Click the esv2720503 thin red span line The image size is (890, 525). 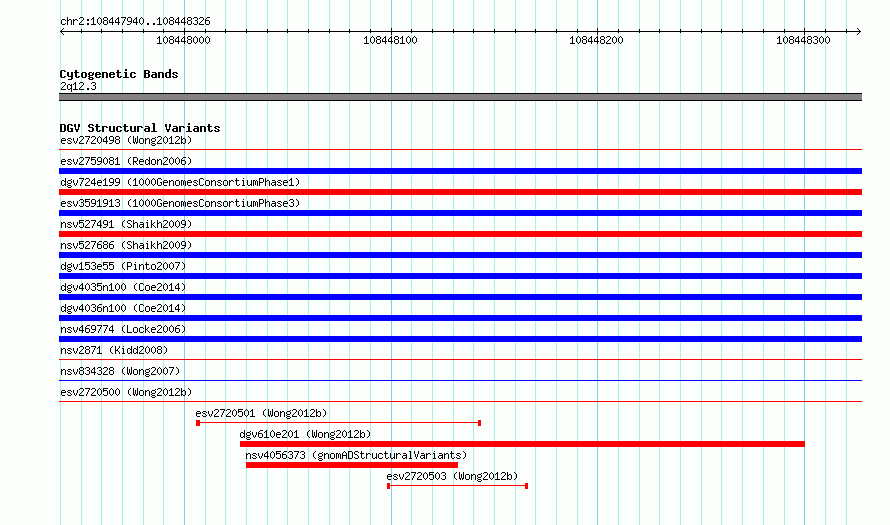tap(457, 486)
